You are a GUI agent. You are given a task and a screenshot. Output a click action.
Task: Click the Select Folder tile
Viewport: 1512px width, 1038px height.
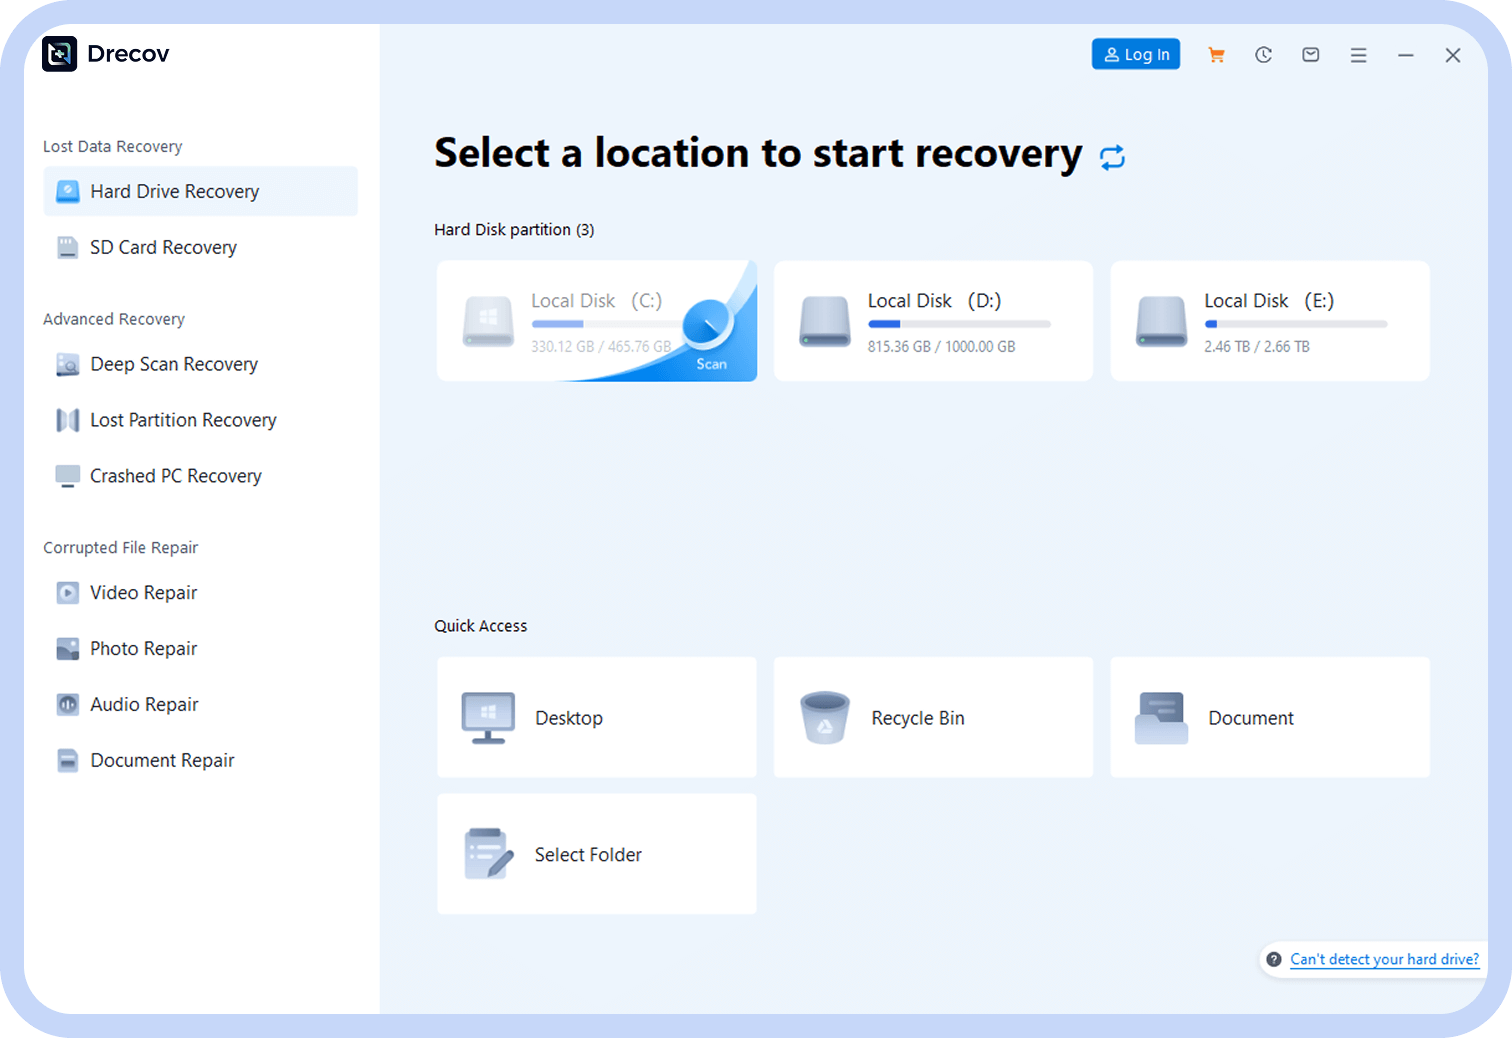[x=596, y=854]
